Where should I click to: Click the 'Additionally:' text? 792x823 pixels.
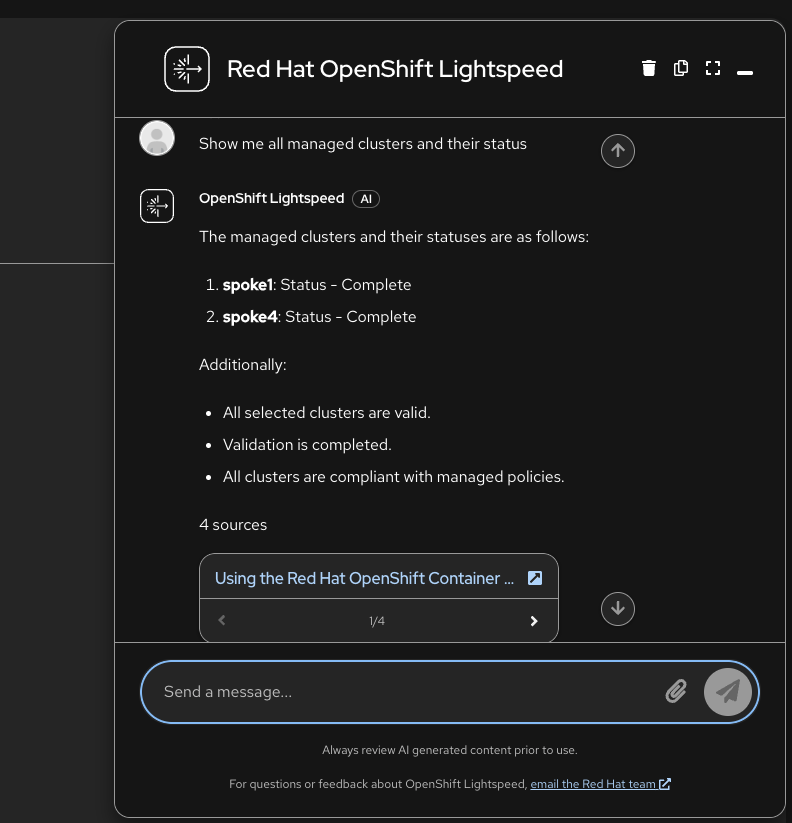pyautogui.click(x=242, y=365)
